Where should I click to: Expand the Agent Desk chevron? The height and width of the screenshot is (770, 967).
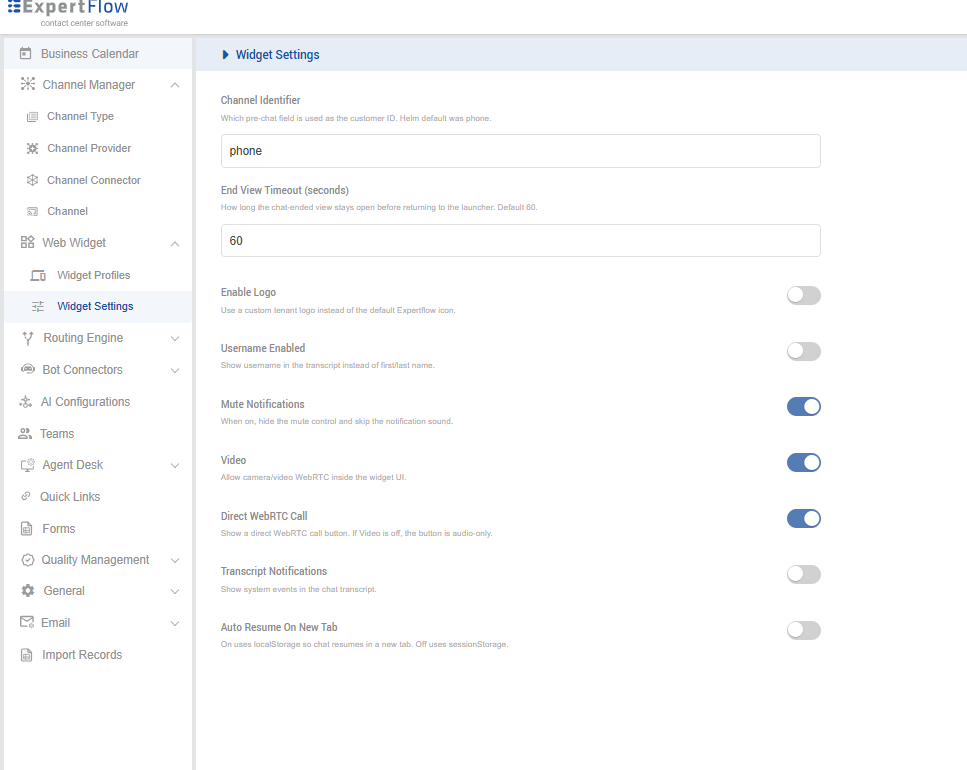(x=175, y=465)
